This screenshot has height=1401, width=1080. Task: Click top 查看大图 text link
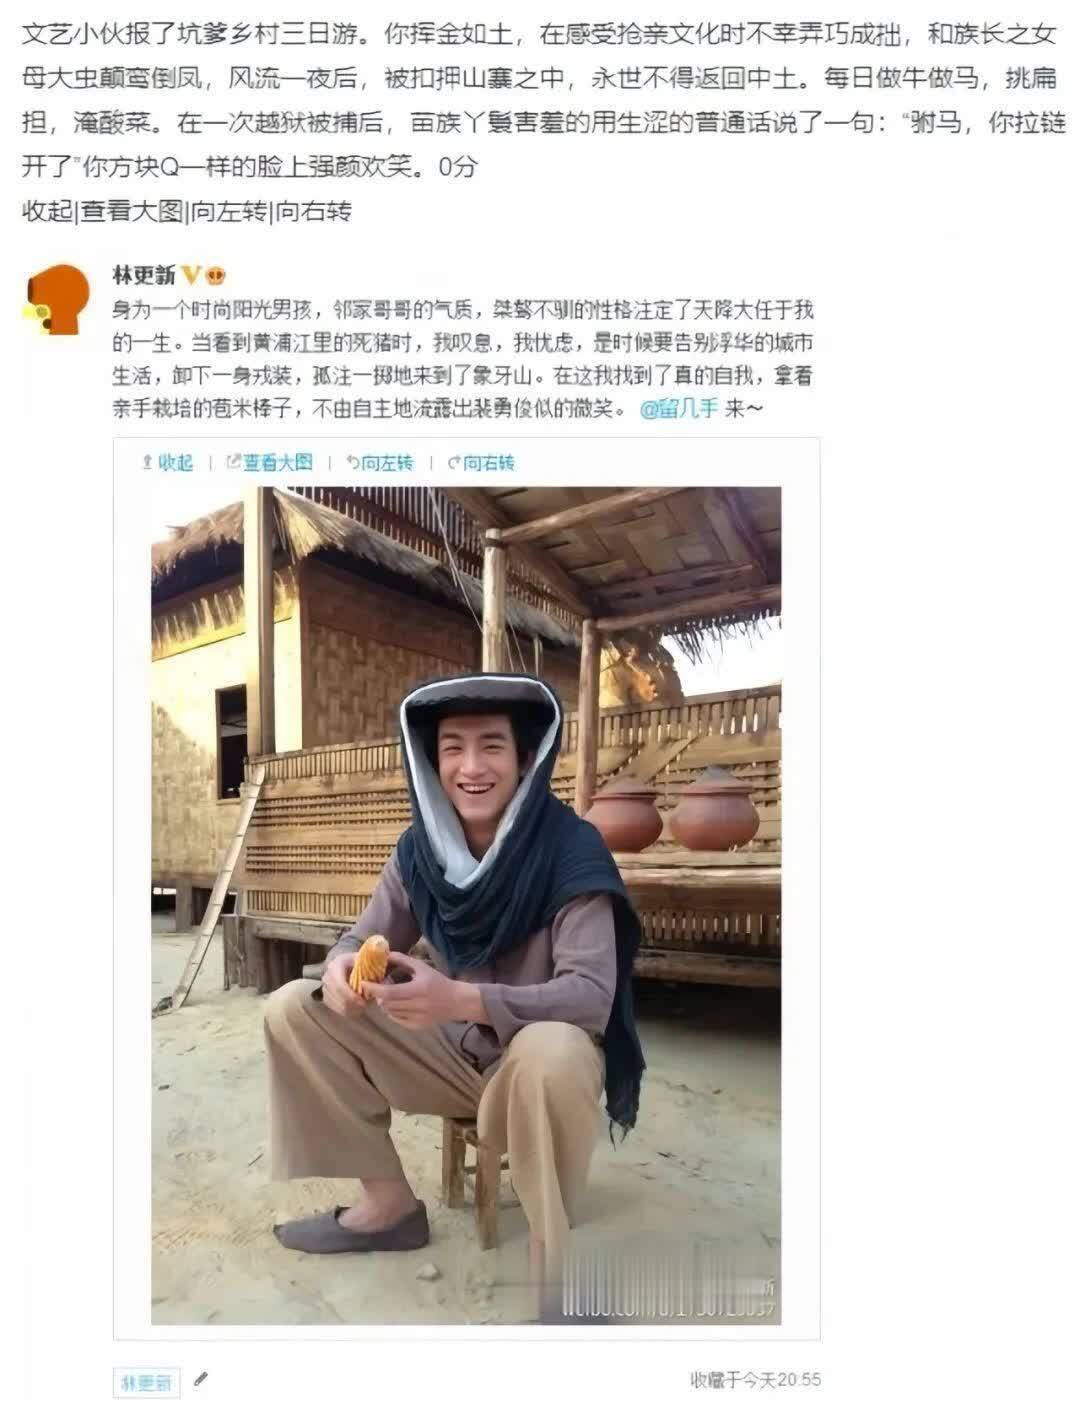click(131, 211)
